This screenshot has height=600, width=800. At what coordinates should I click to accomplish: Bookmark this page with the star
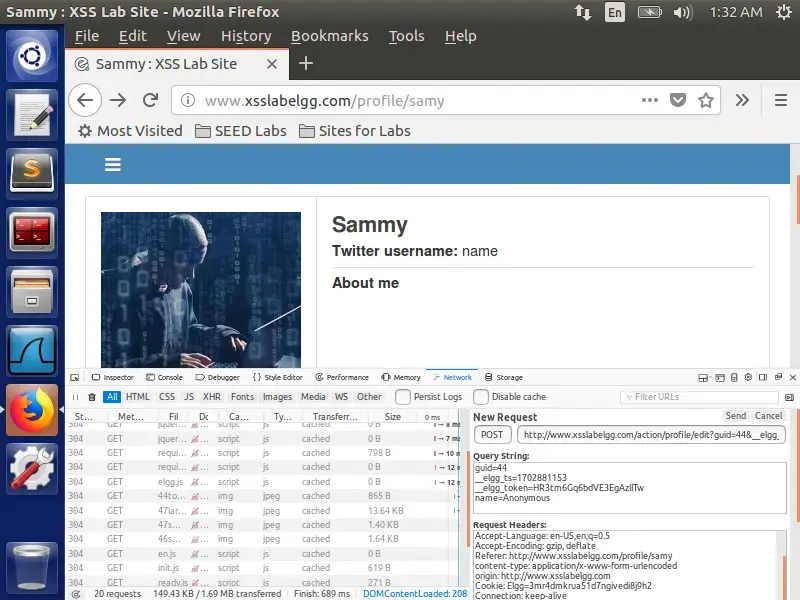(x=706, y=100)
